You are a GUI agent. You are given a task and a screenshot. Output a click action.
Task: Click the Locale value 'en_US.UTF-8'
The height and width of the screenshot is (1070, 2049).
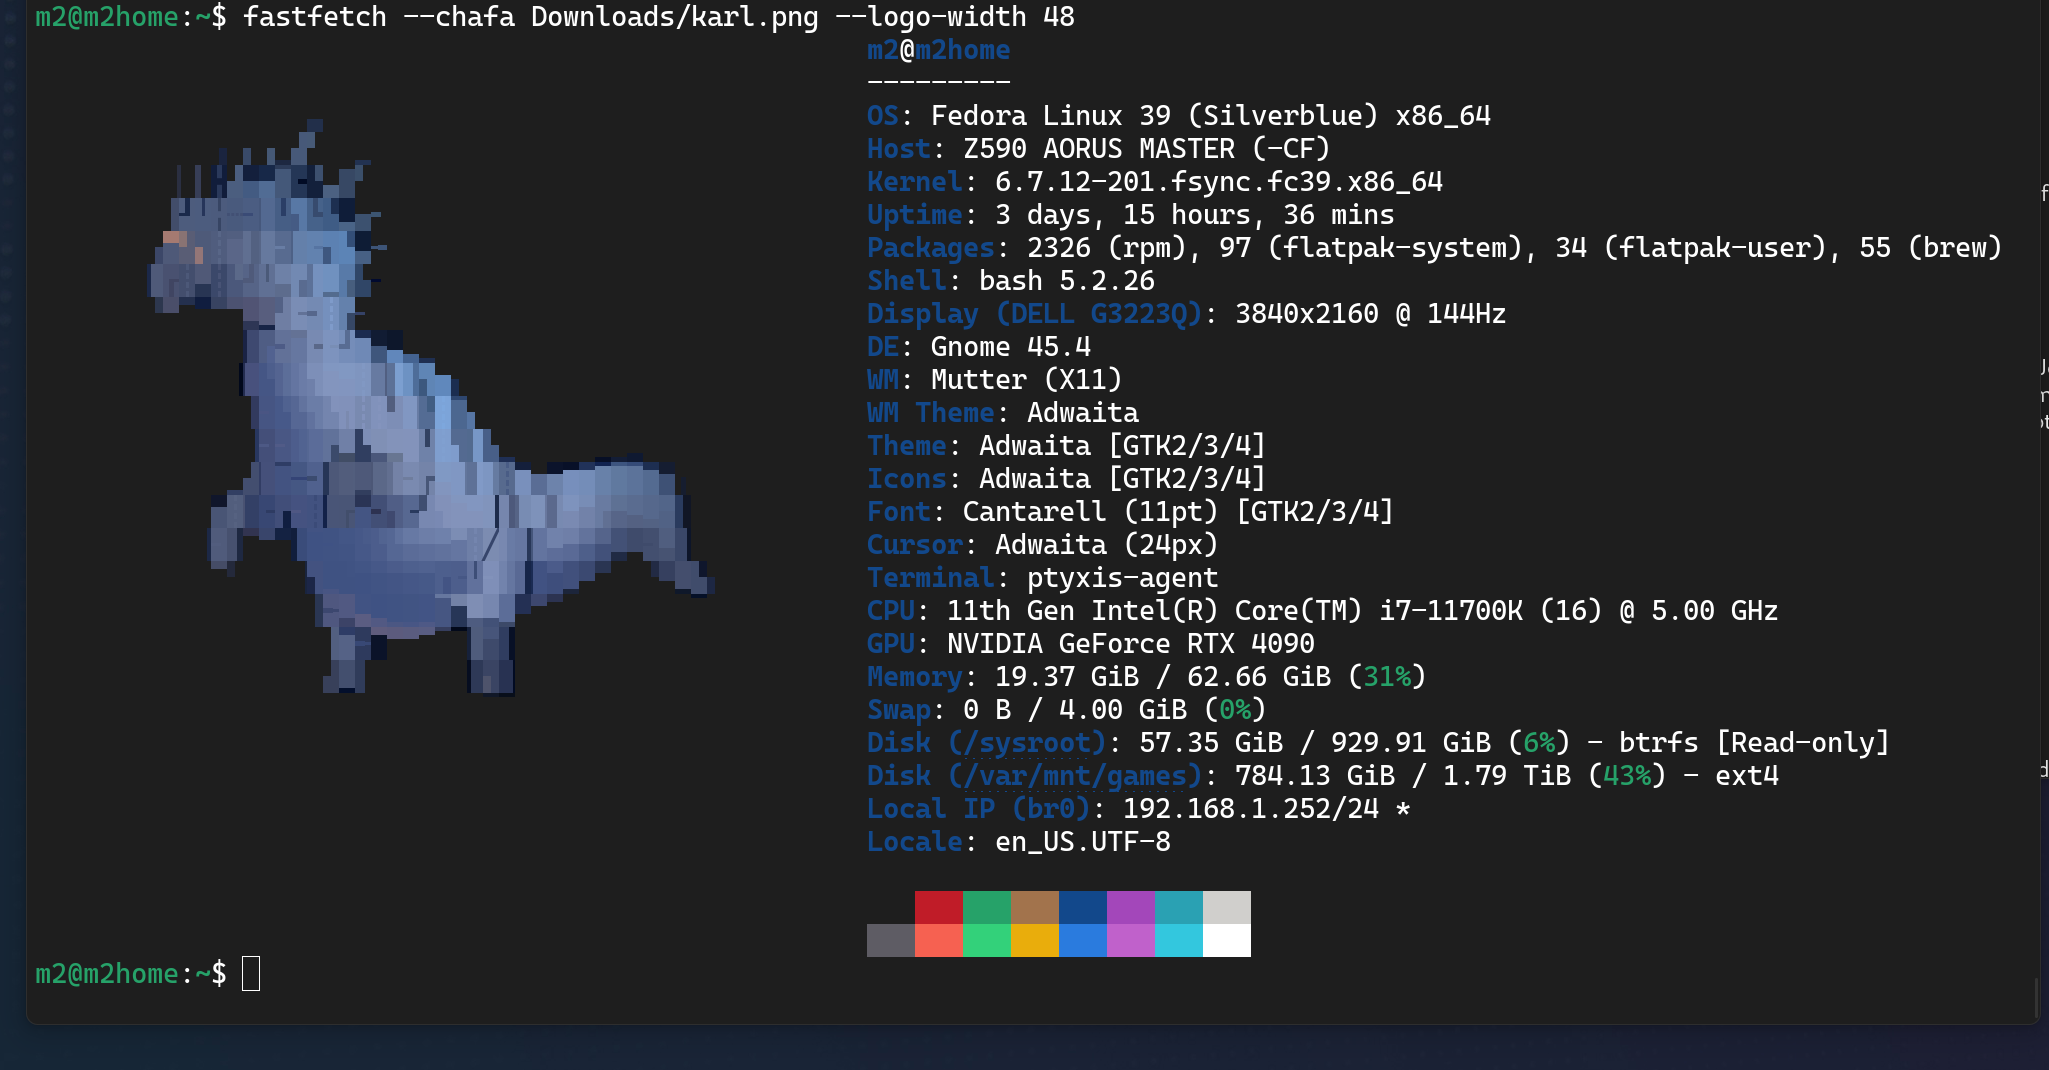coord(1083,842)
